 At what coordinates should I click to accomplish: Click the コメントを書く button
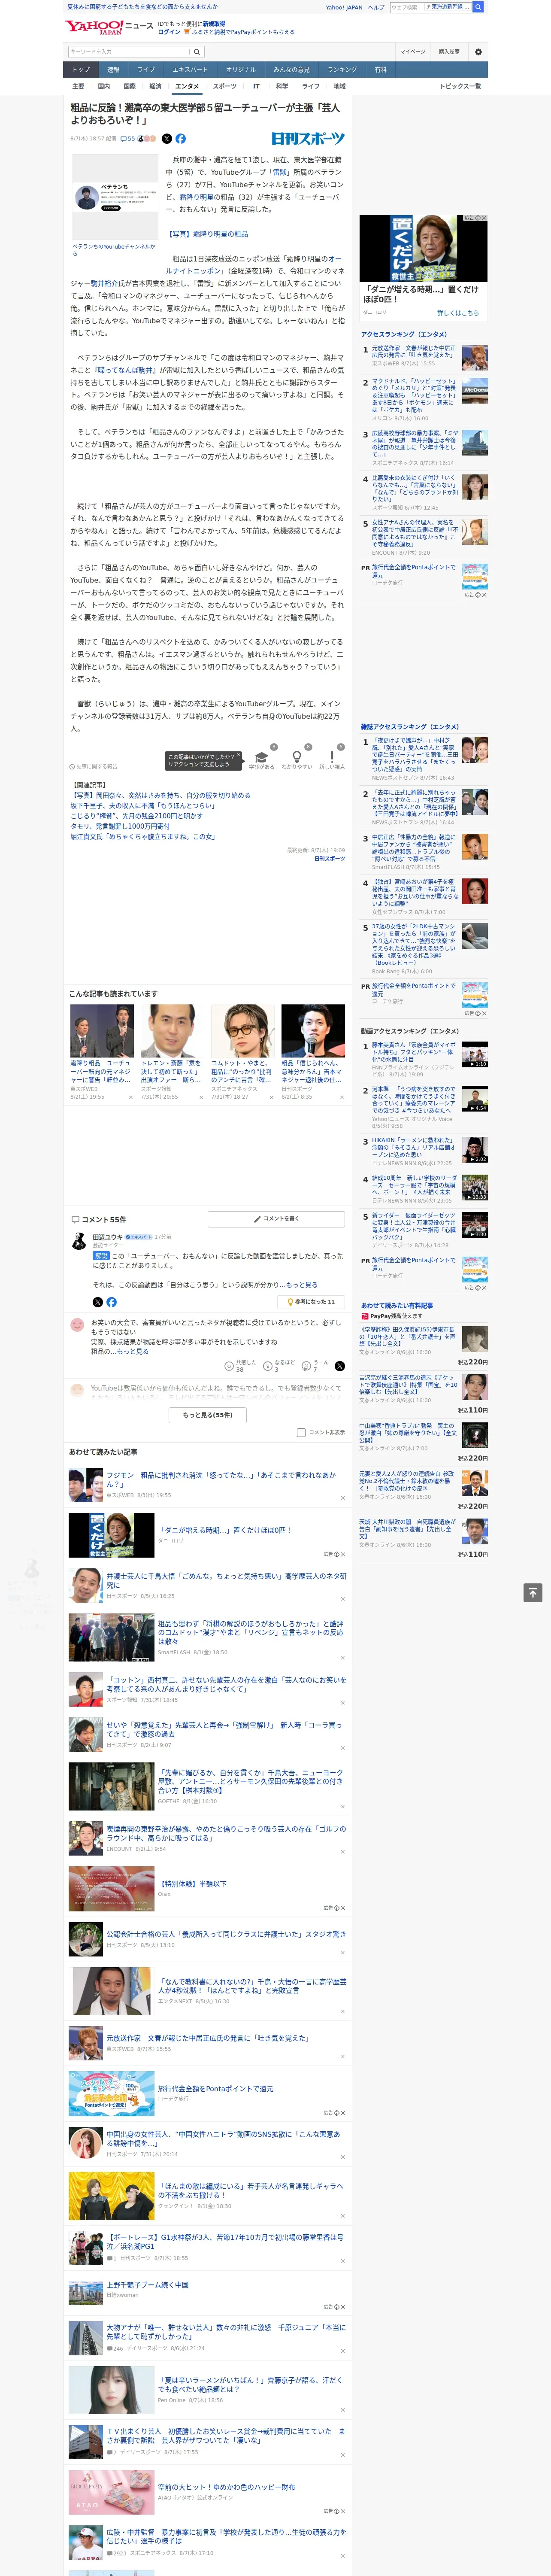pyautogui.click(x=277, y=1219)
